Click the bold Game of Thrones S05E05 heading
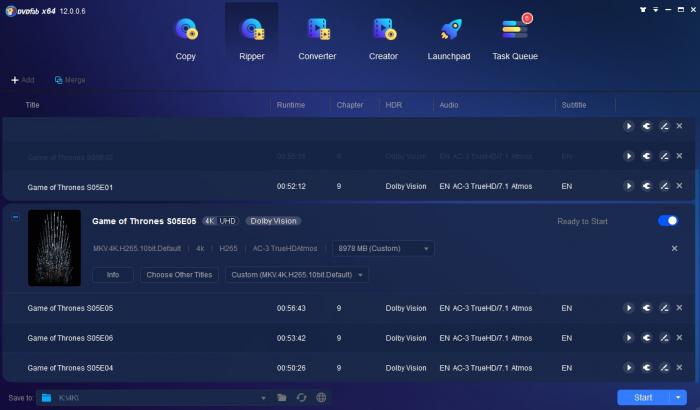Image resolution: width=700 pixels, height=410 pixels. click(x=144, y=221)
